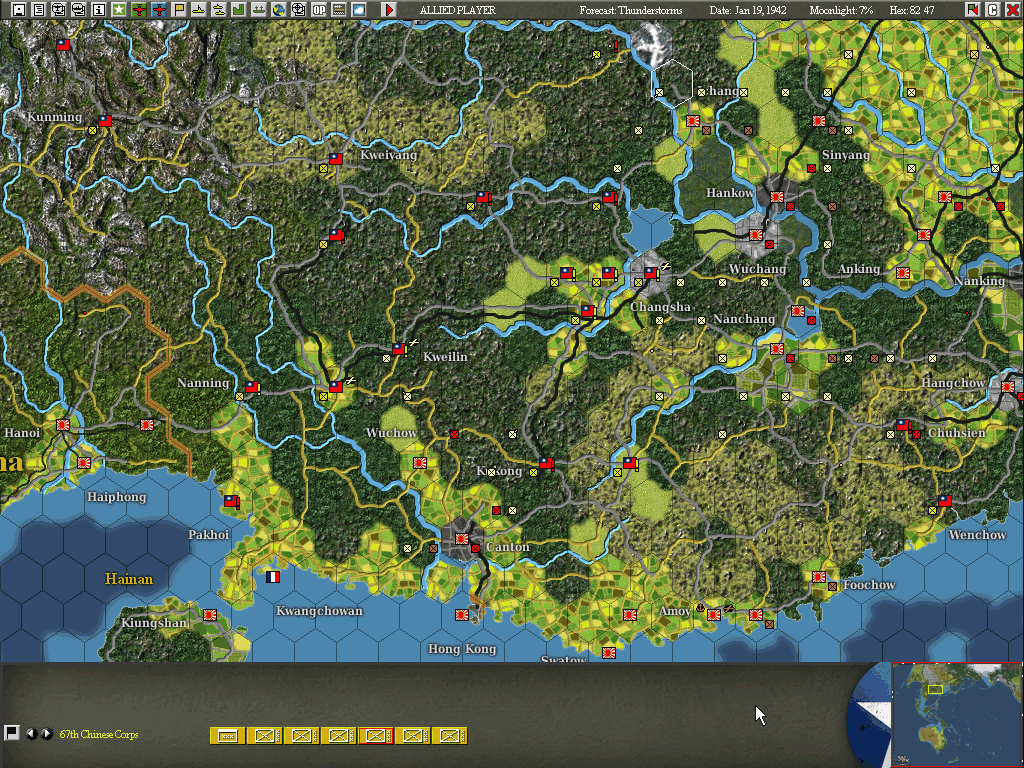Click the Japanese flag at Swatow
The width and height of the screenshot is (1024, 768).
609,652
